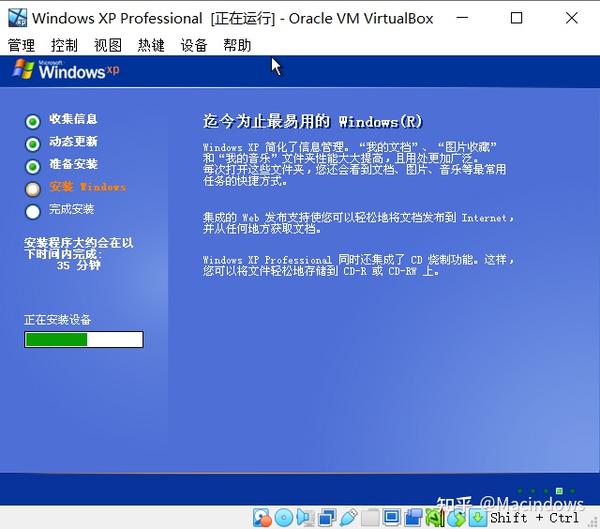Minimize the VirtualBox window

[462, 18]
